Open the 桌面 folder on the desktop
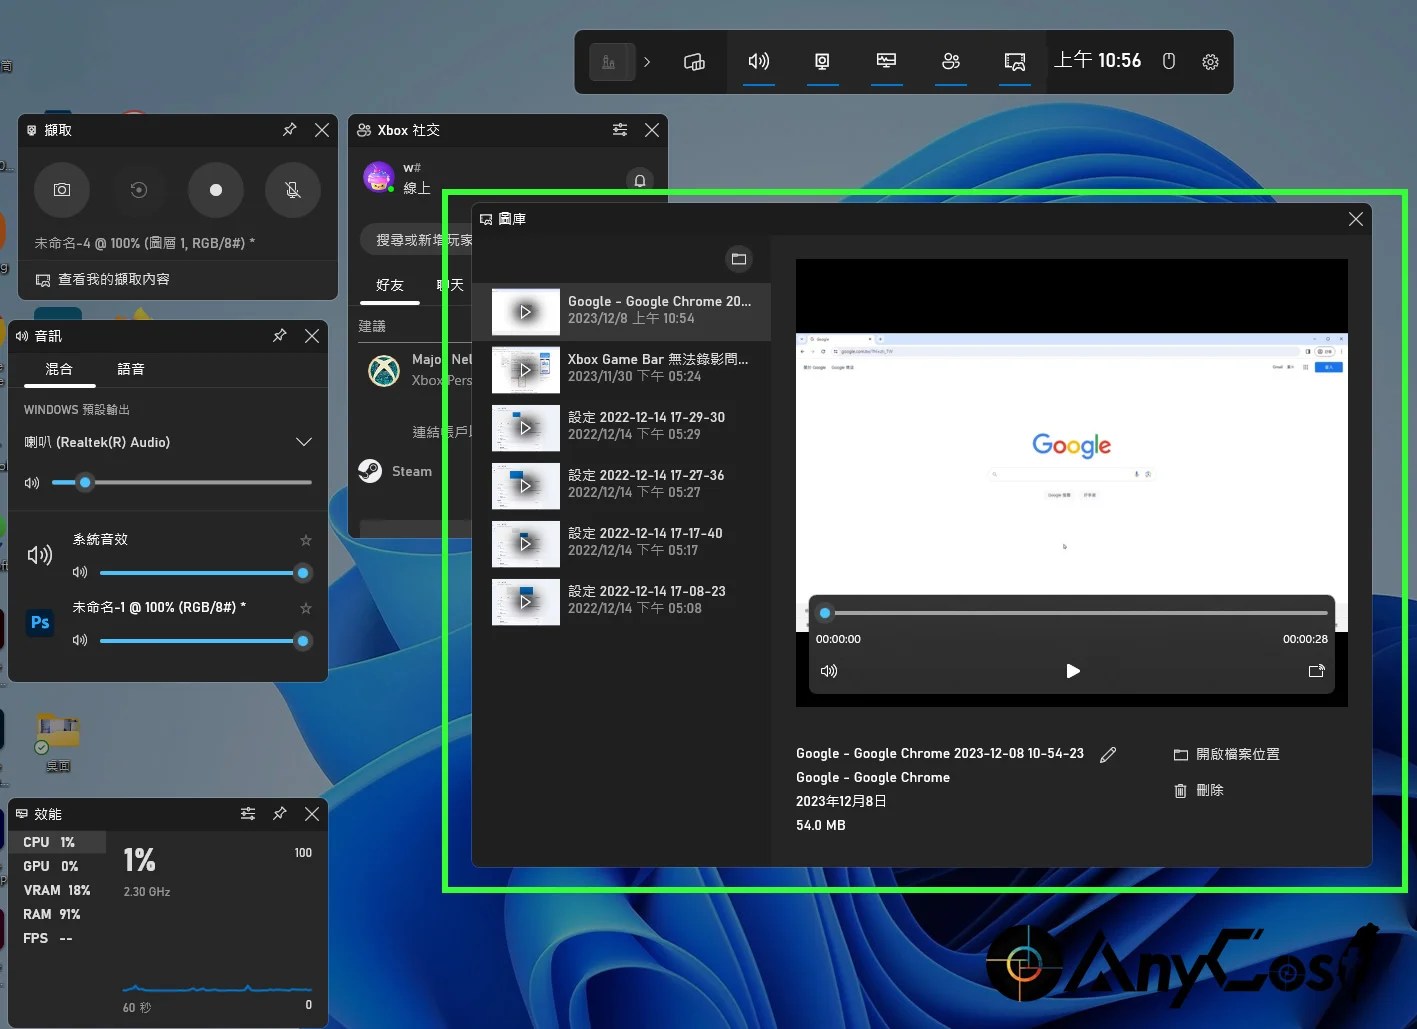Viewport: 1417px width, 1029px height. point(58,743)
